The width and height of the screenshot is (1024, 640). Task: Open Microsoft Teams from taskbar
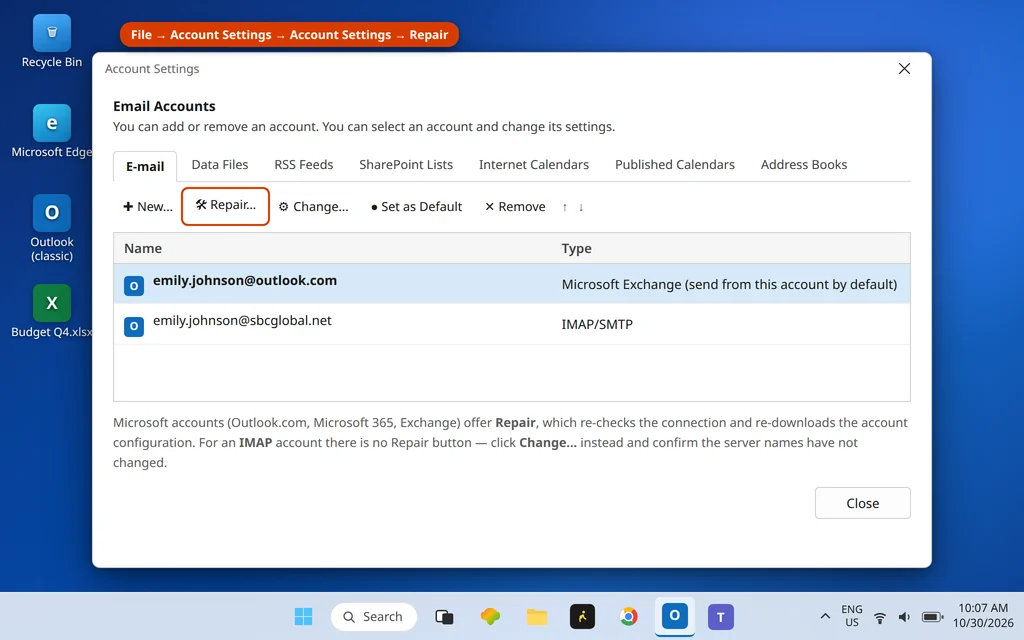720,616
